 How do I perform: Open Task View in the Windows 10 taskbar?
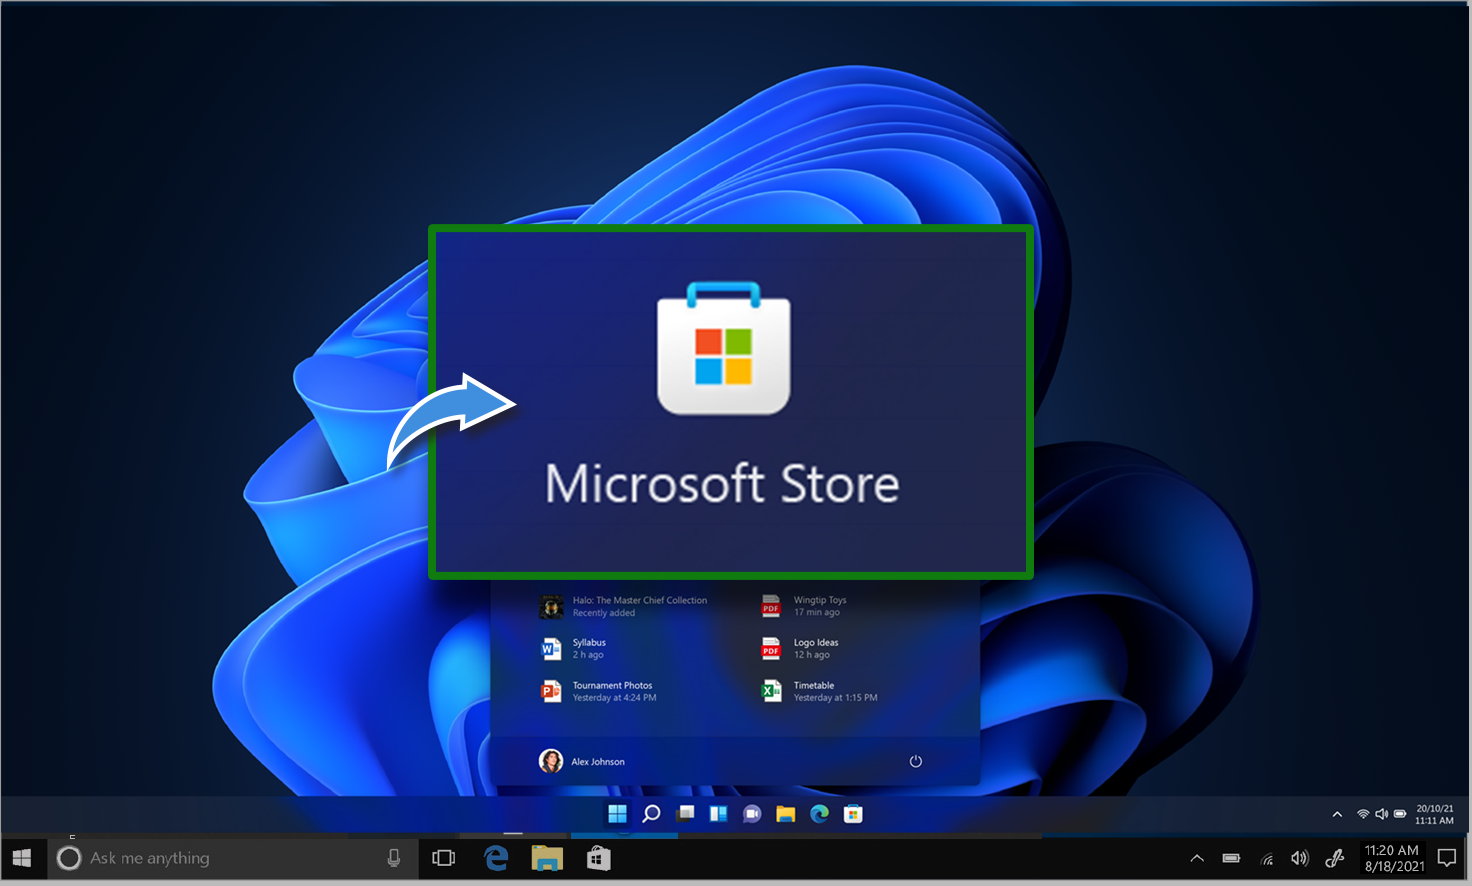click(x=443, y=858)
